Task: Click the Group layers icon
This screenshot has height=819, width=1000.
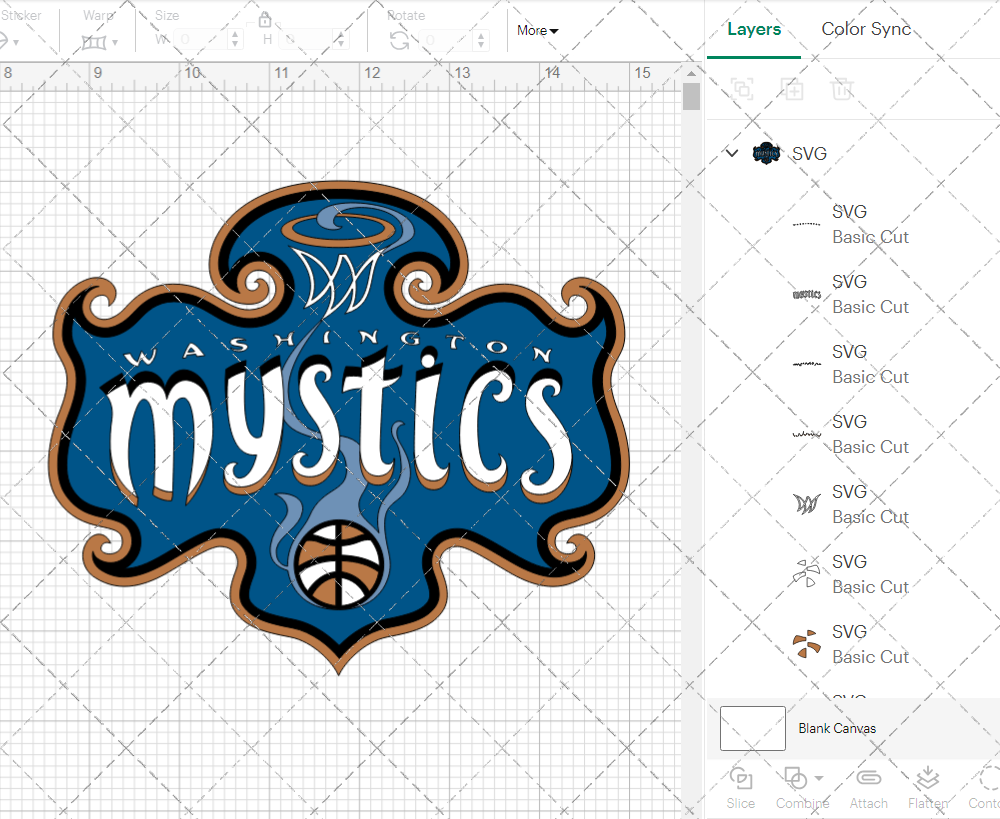Action: (742, 89)
